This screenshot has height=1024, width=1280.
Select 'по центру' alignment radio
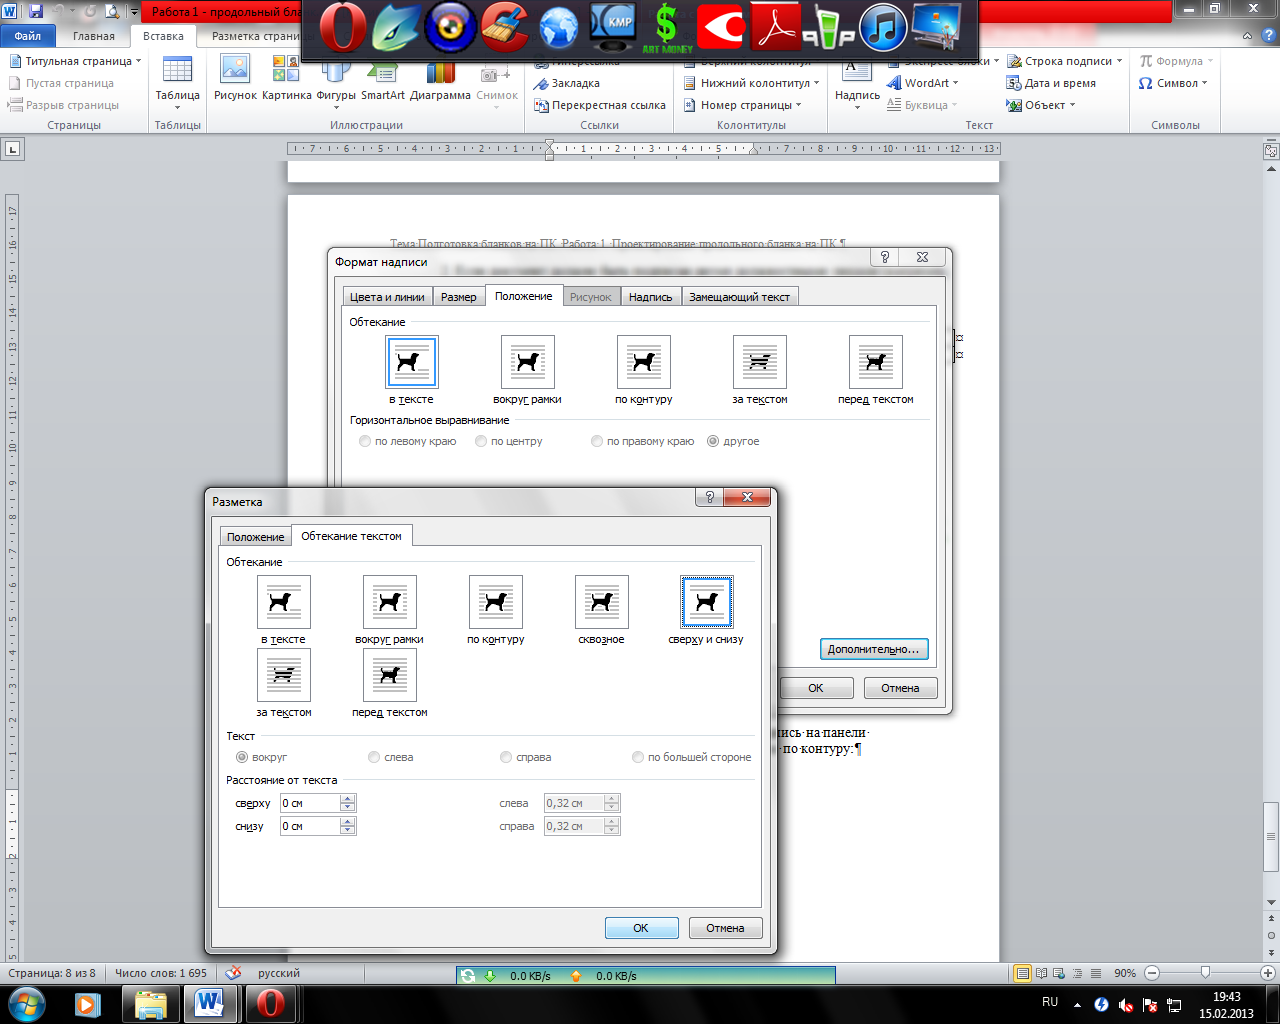pos(481,441)
